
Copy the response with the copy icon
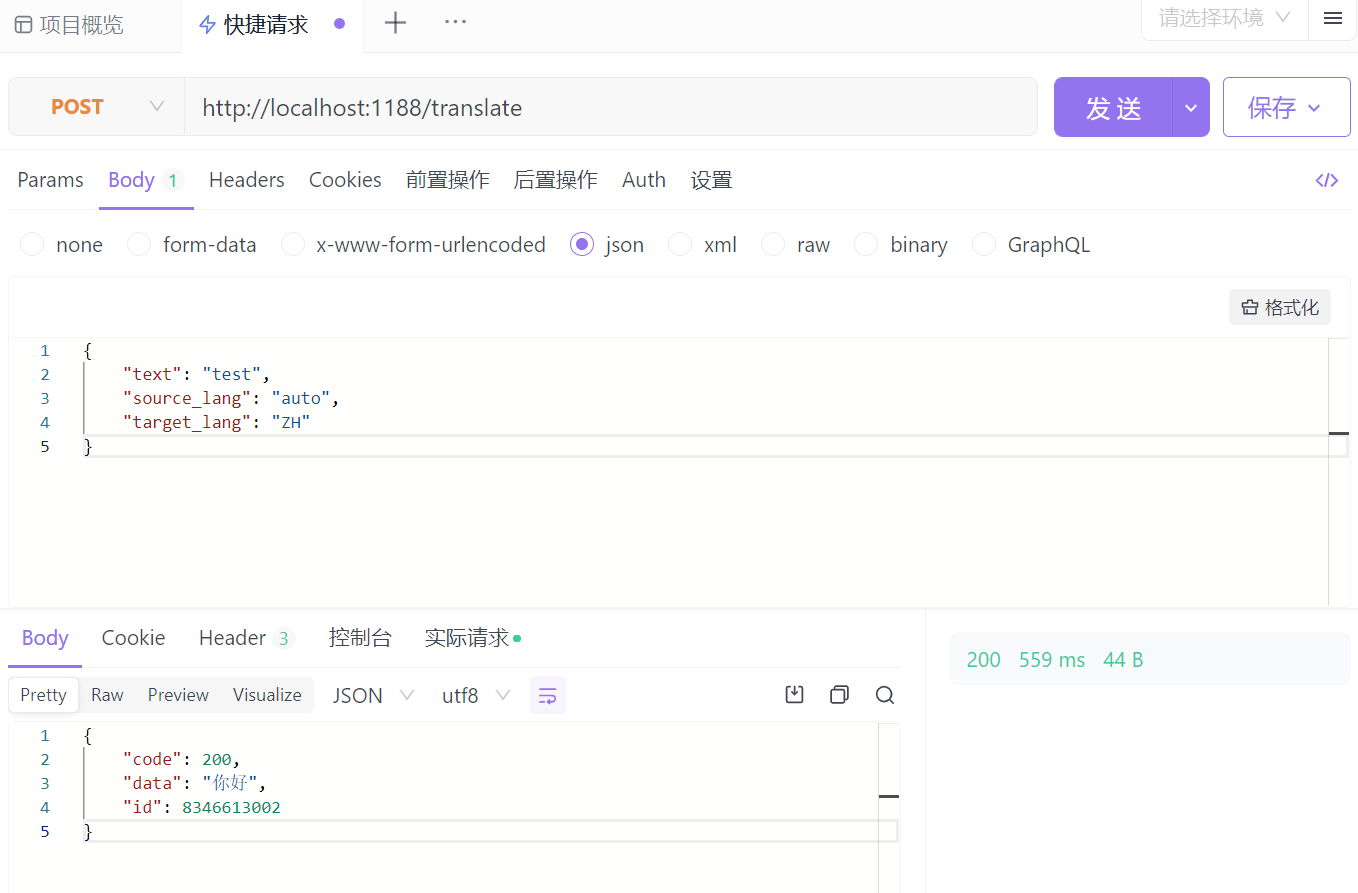point(839,694)
